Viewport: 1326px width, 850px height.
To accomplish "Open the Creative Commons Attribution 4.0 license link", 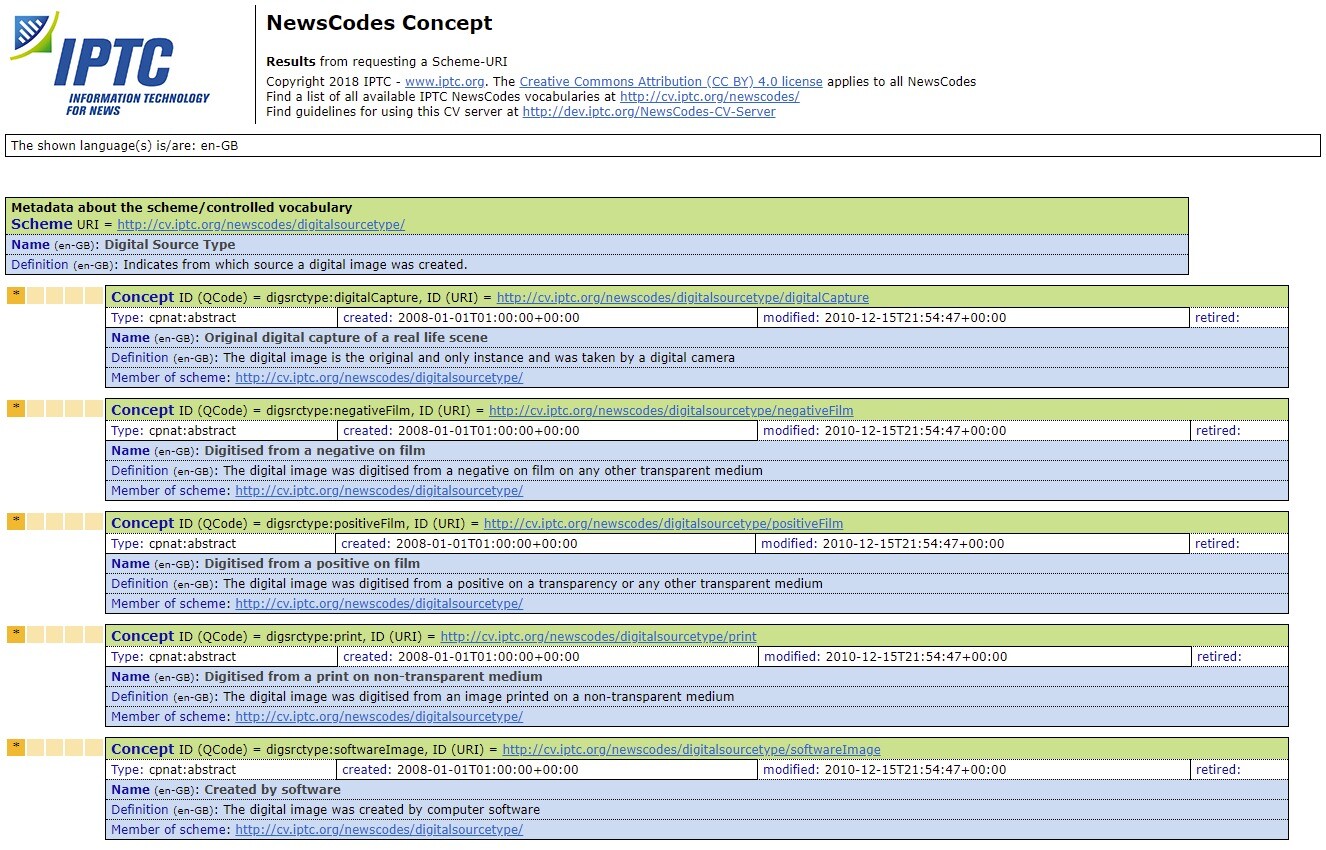I will click(x=670, y=82).
